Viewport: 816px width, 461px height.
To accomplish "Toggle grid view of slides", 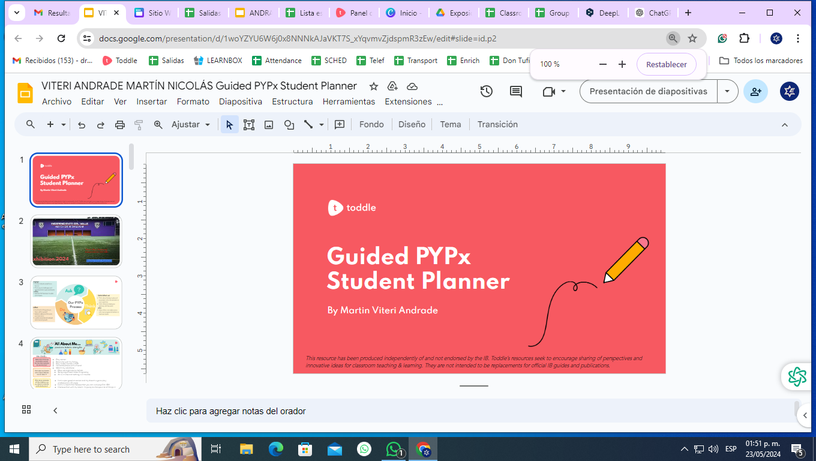I will click(26, 410).
